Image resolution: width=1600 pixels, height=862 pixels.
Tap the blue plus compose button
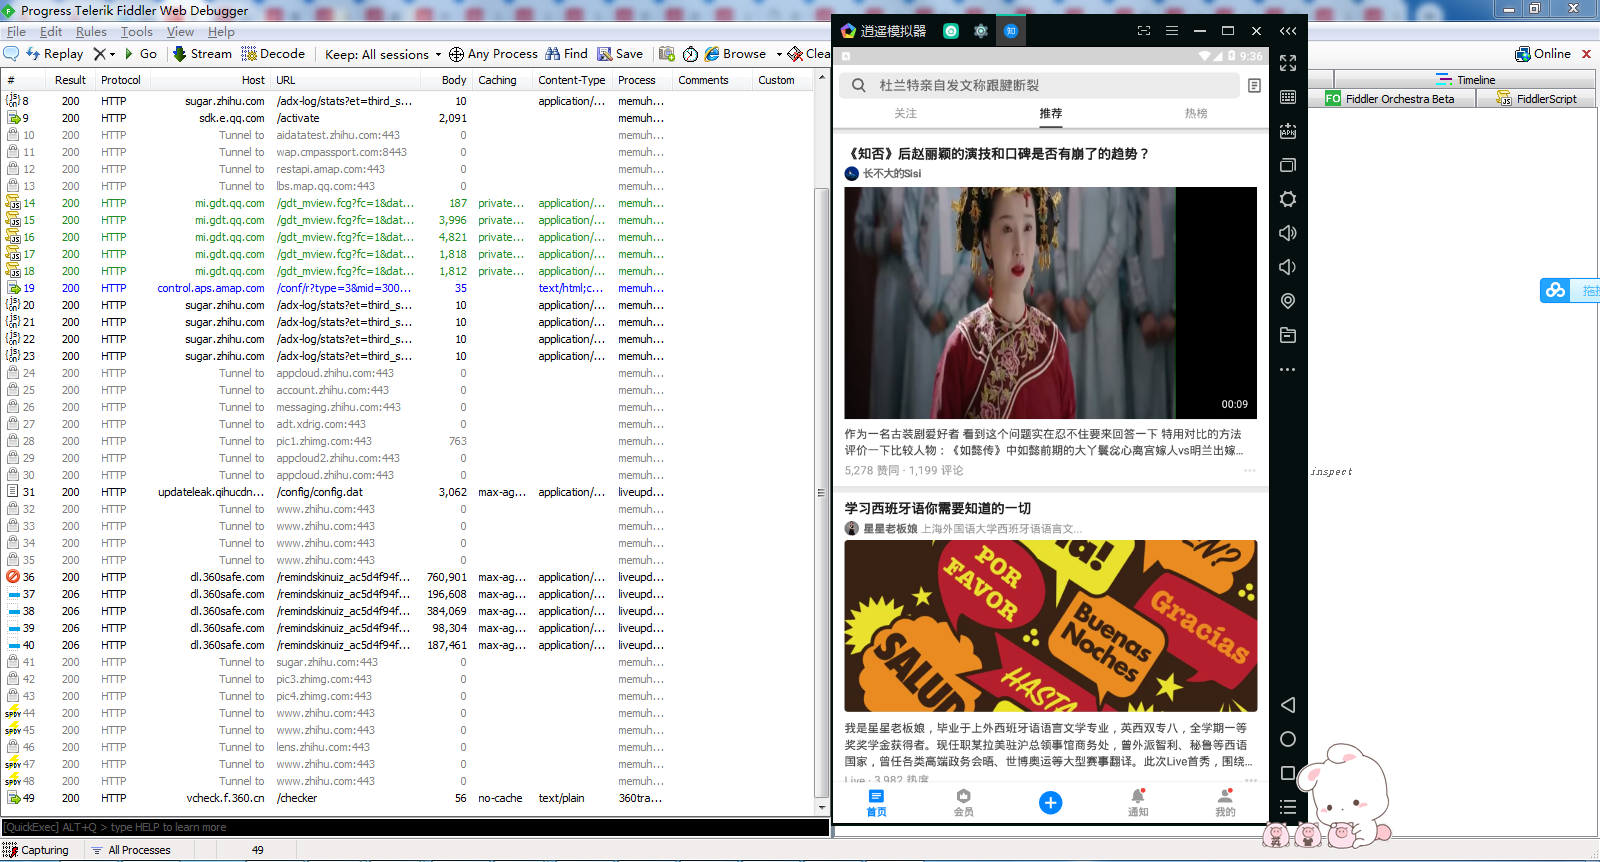click(x=1051, y=803)
